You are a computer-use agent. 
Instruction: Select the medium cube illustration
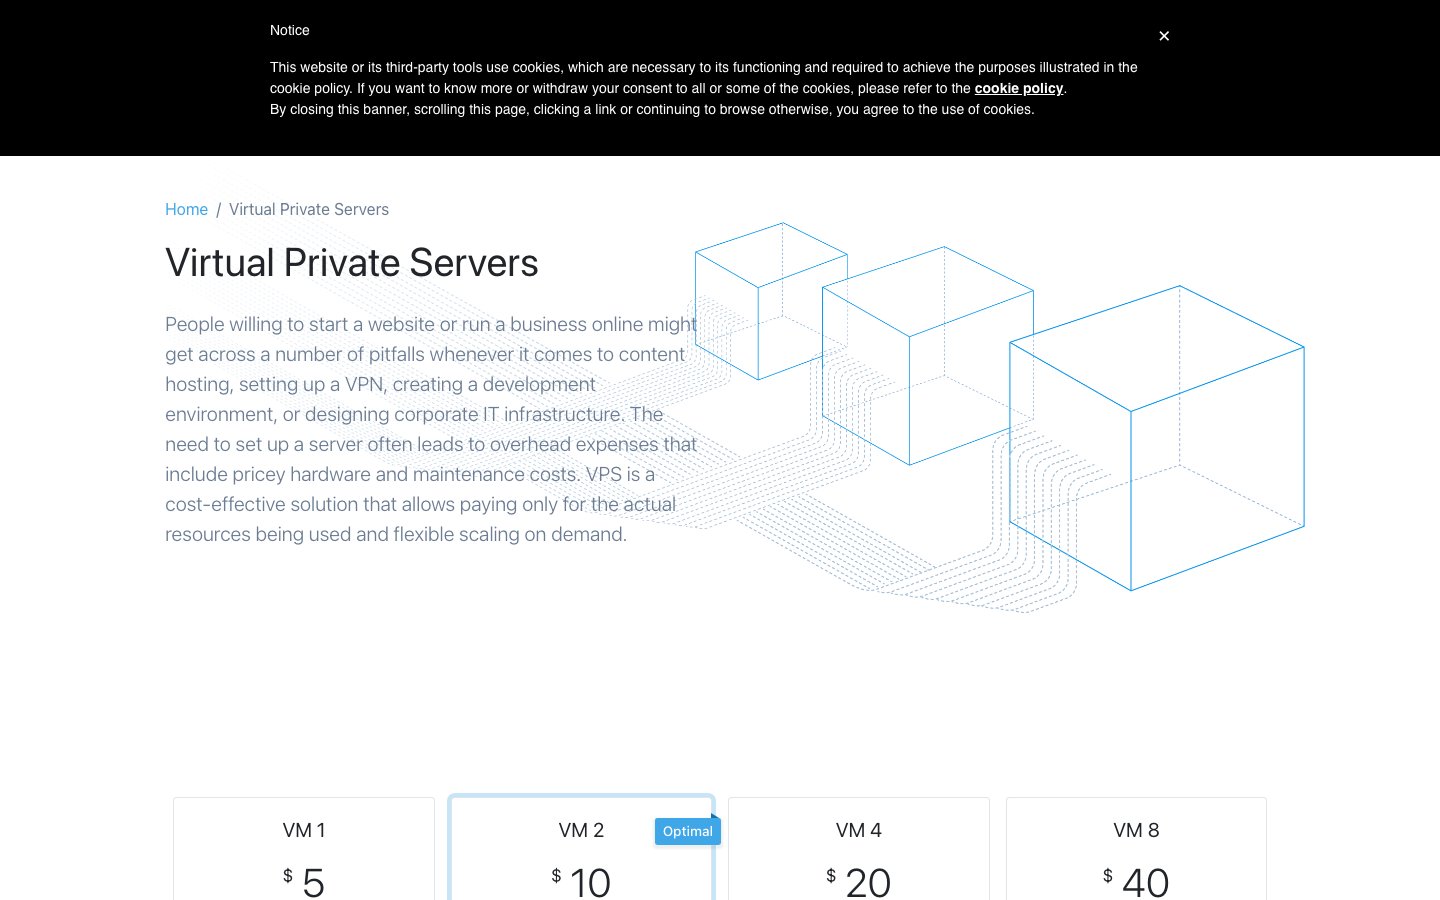[927, 356]
